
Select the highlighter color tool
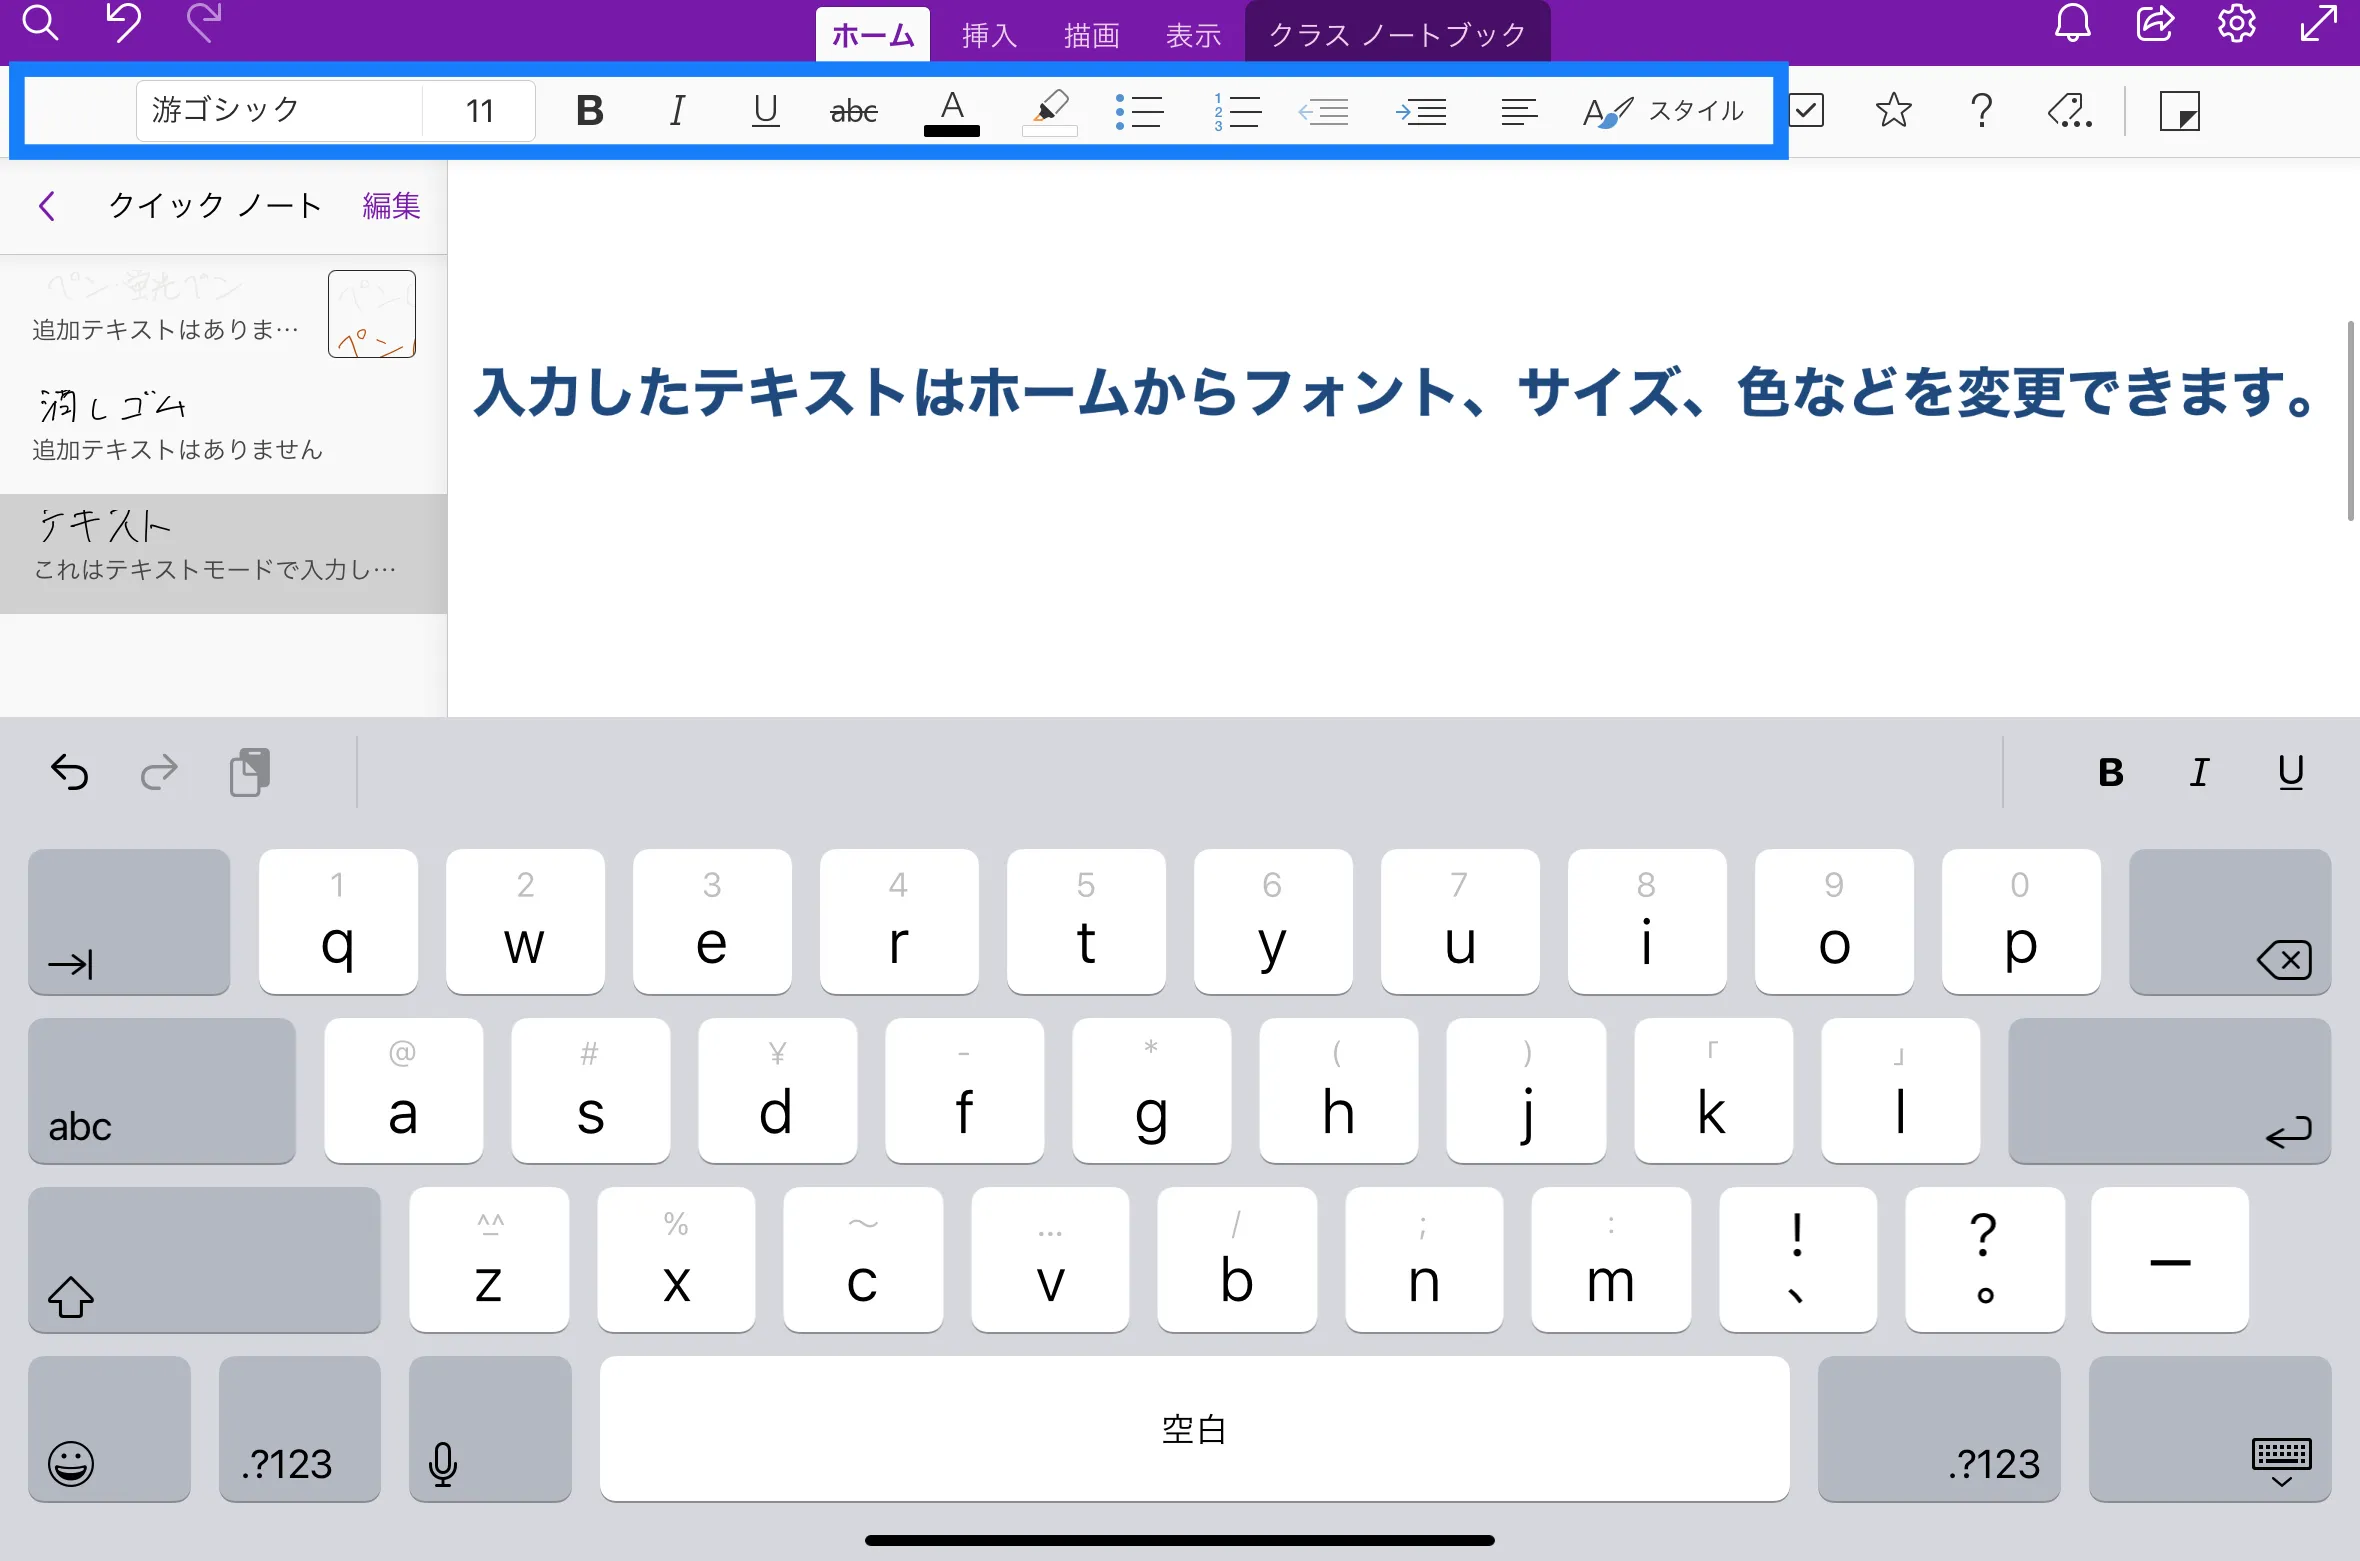[1050, 110]
